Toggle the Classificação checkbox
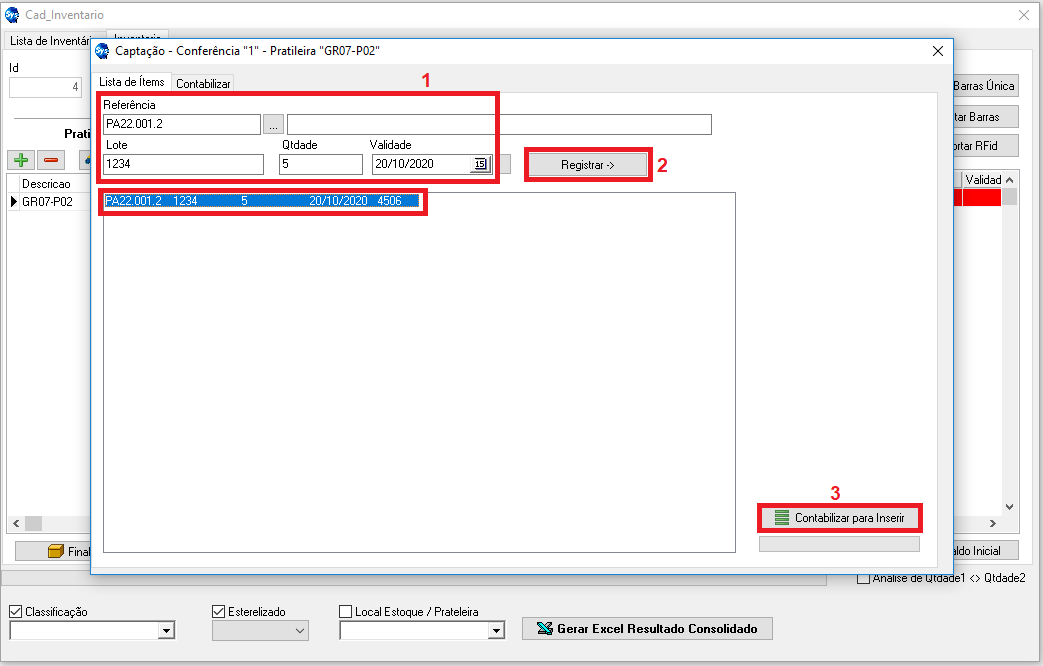This screenshot has height=666, width=1043. pyautogui.click(x=16, y=612)
